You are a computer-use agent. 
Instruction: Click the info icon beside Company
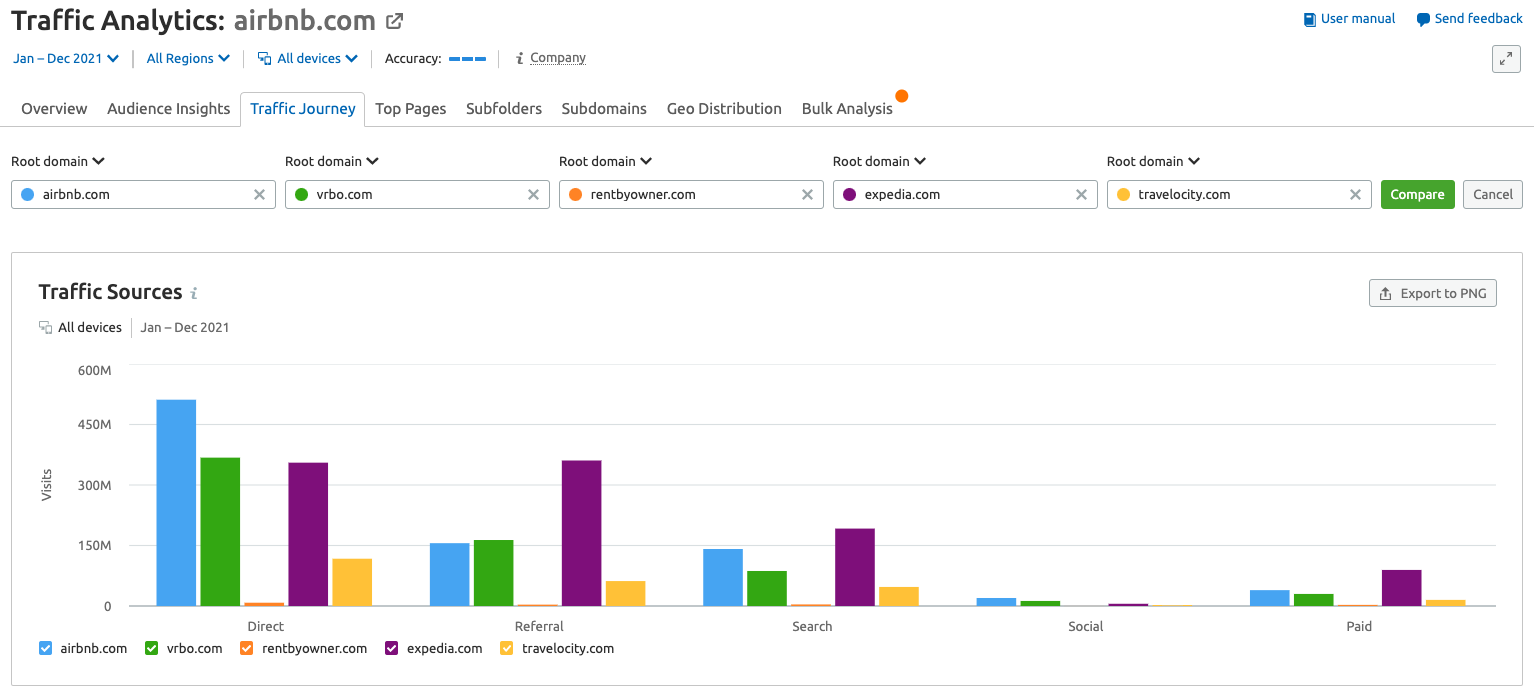coord(519,58)
